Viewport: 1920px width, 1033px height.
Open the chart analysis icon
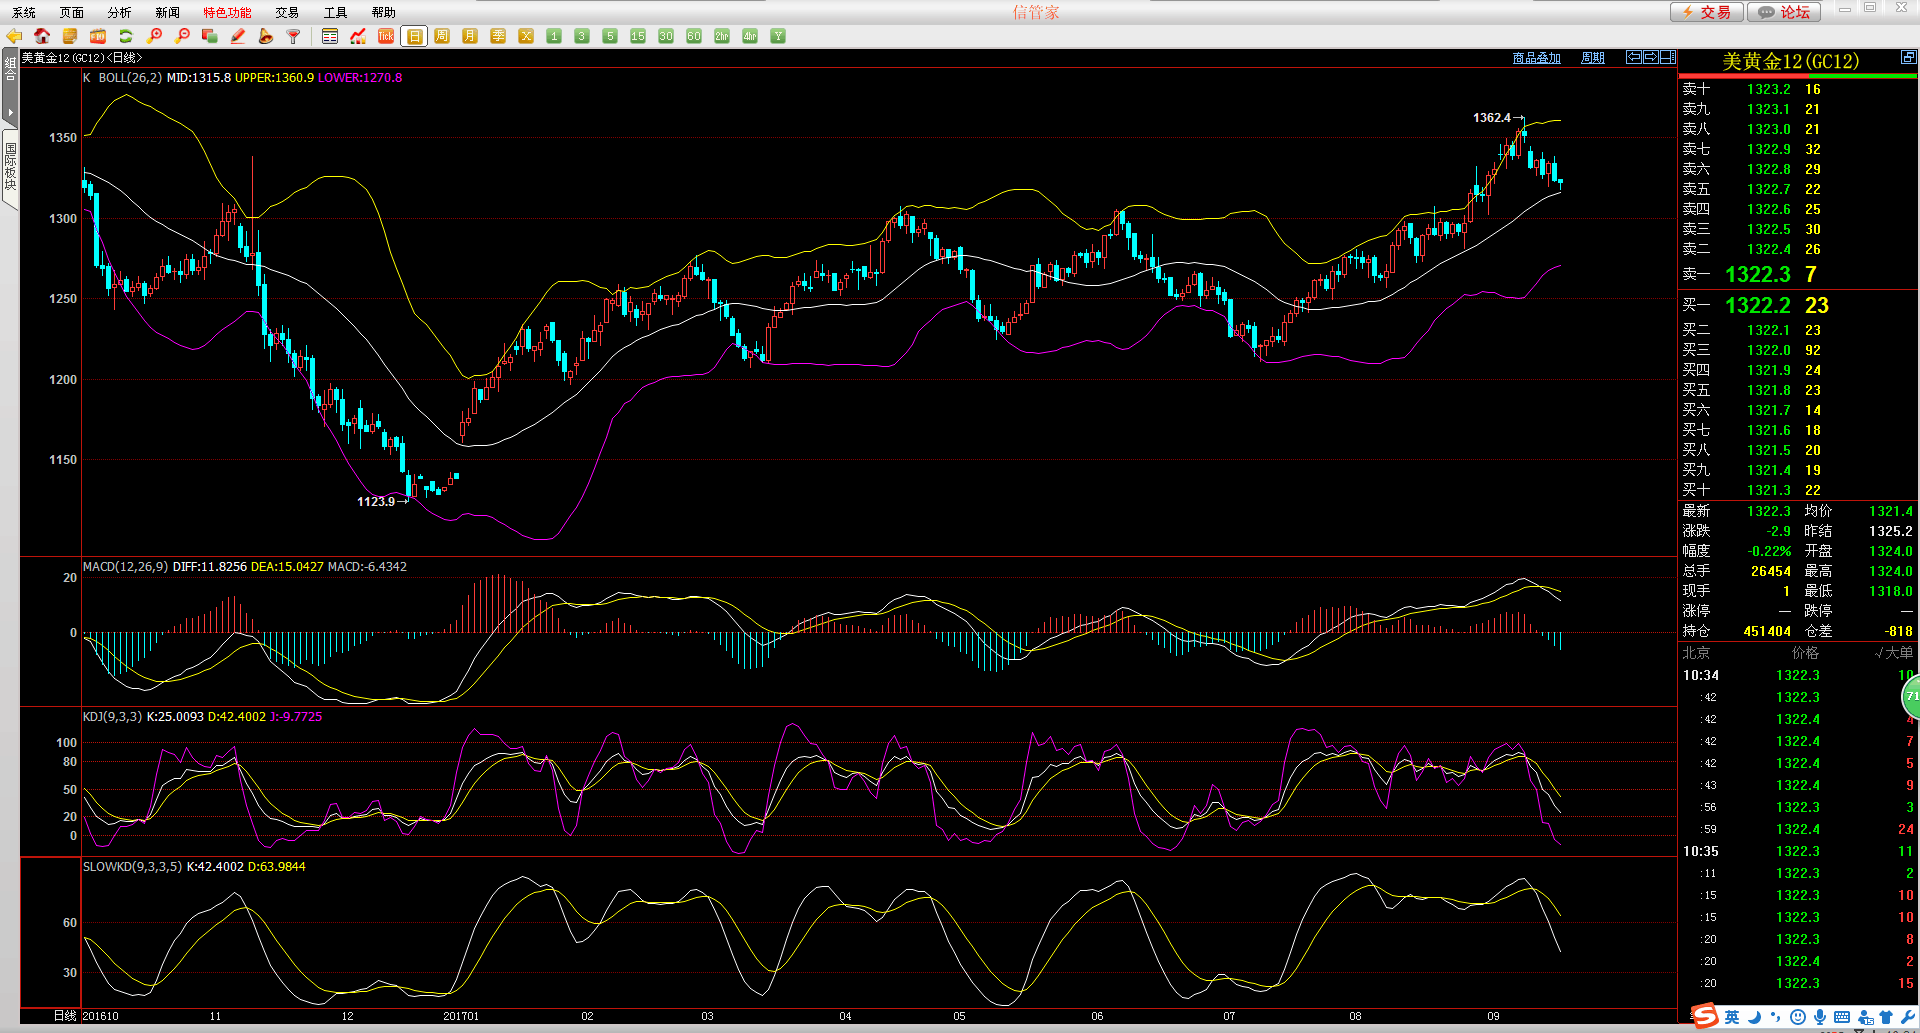[358, 36]
